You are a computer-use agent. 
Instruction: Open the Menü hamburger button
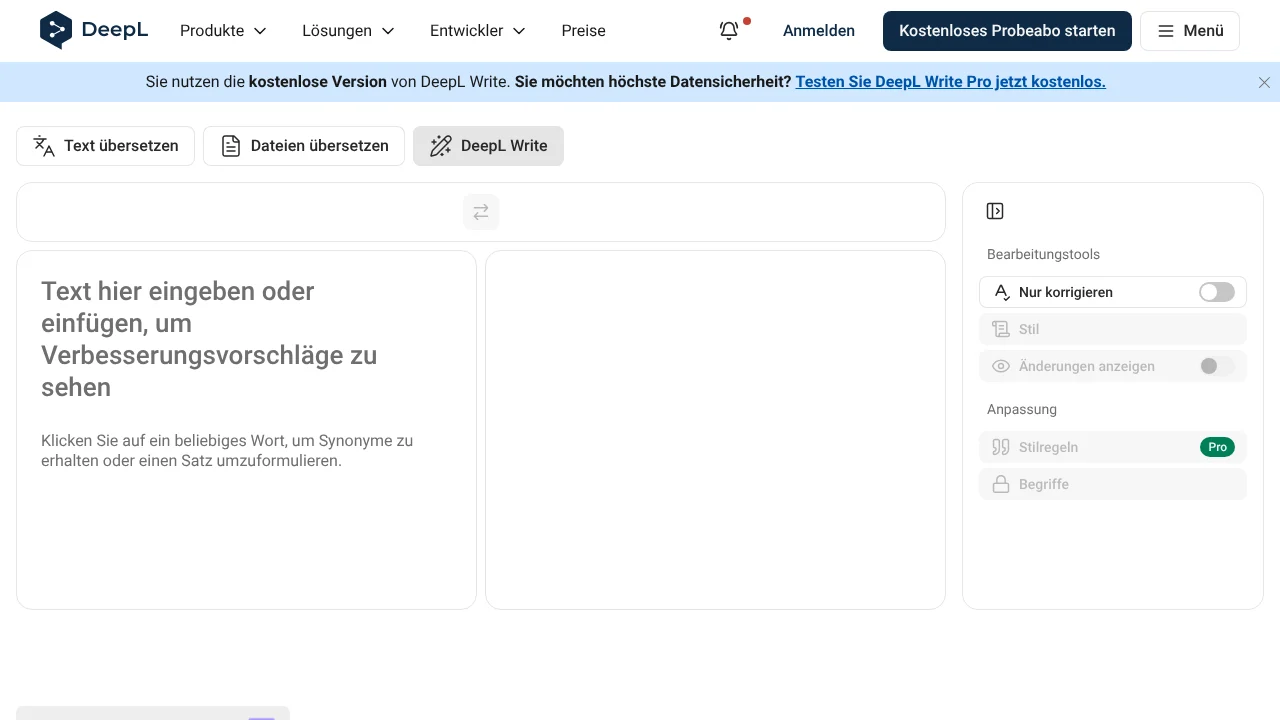tap(1190, 31)
